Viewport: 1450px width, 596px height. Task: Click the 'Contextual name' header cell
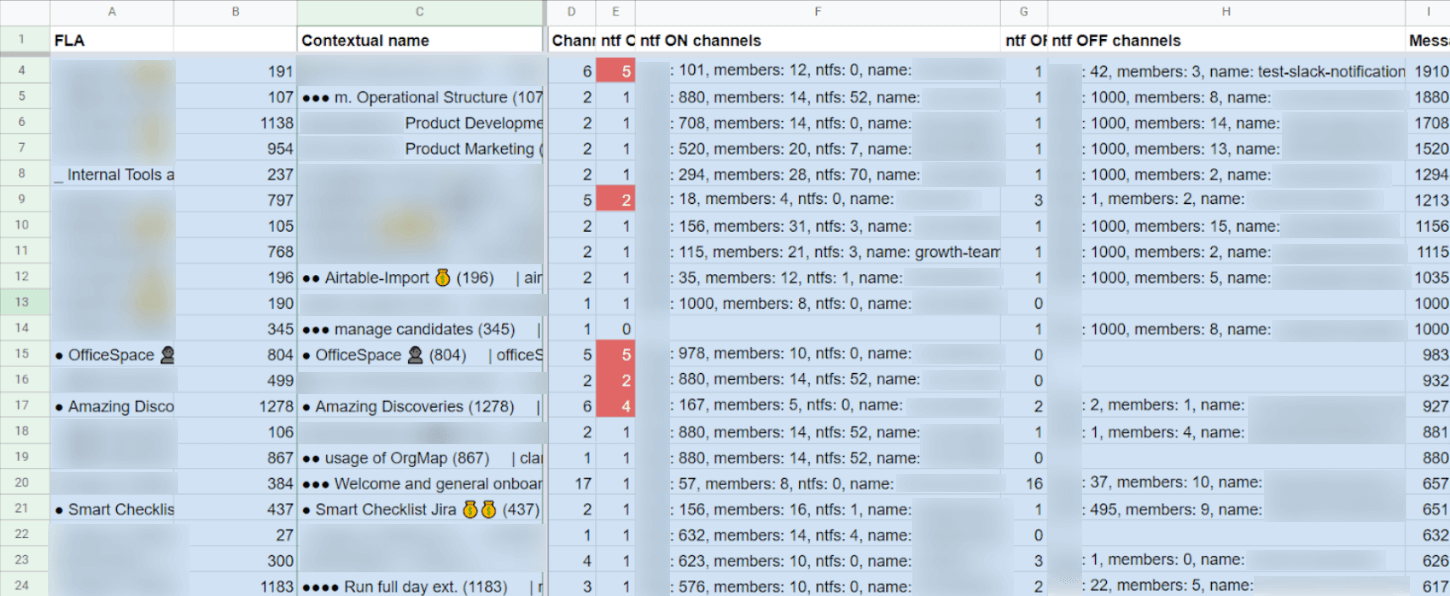(x=420, y=40)
